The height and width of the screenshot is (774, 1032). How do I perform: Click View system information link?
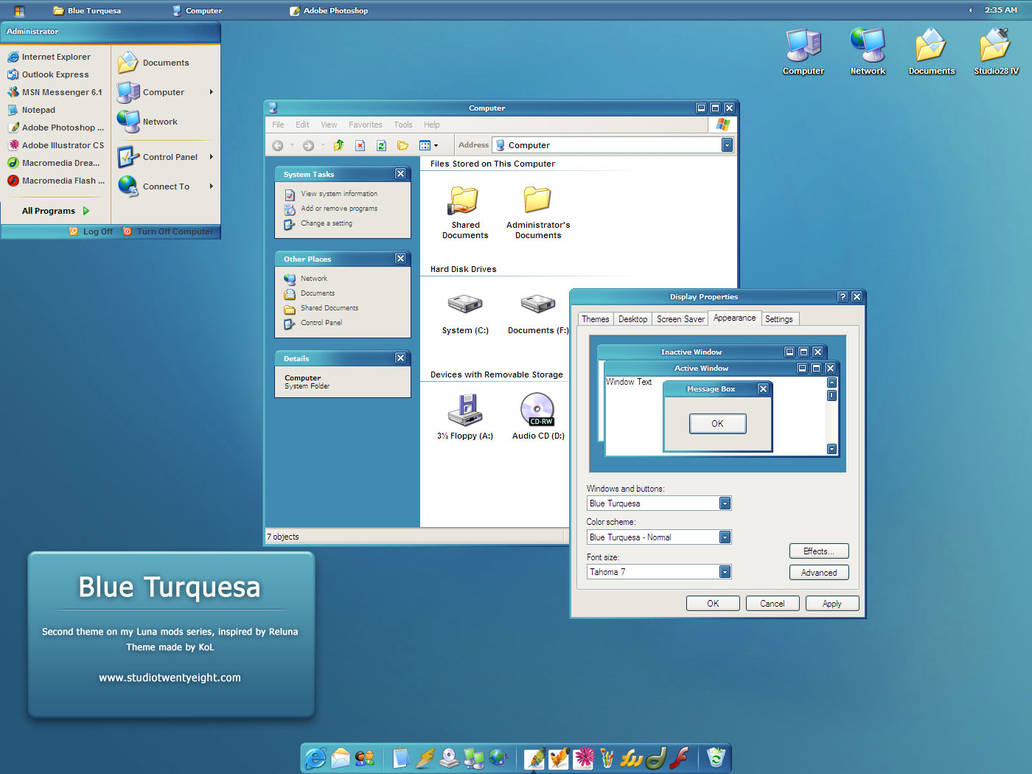(x=339, y=194)
